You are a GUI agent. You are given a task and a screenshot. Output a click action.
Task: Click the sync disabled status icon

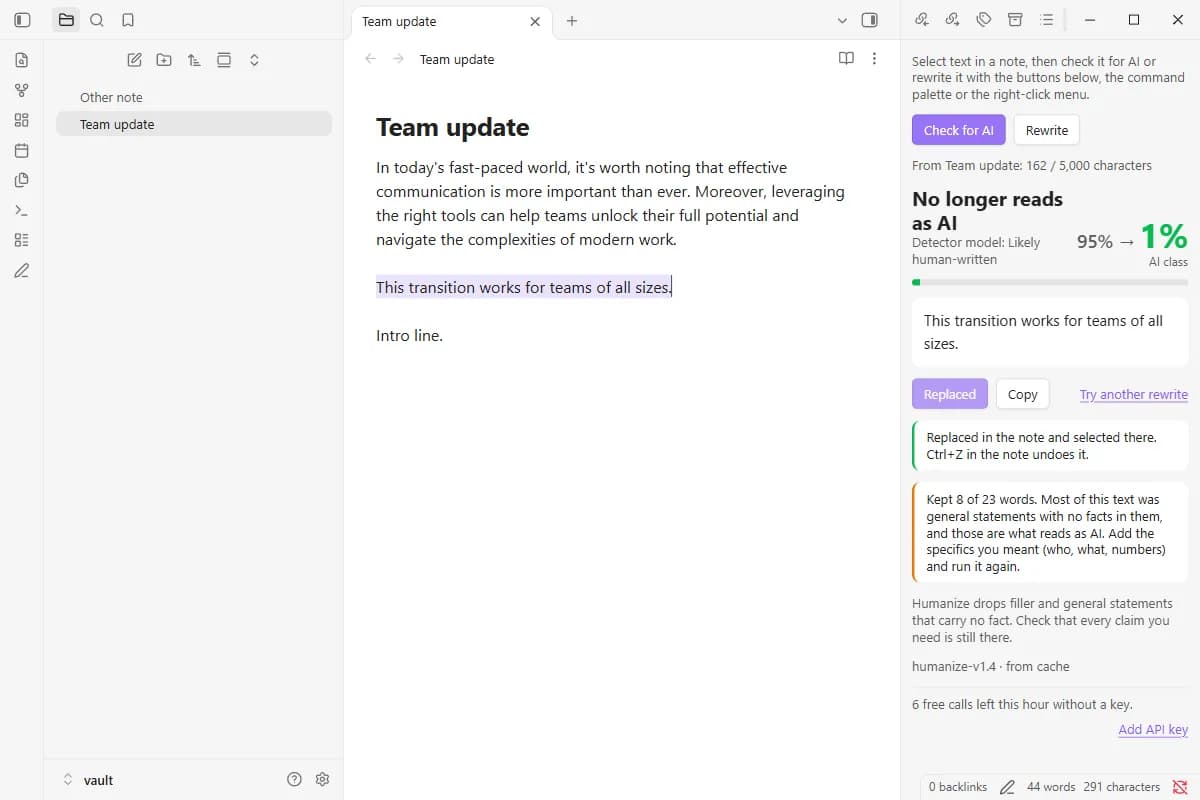[1180, 787]
